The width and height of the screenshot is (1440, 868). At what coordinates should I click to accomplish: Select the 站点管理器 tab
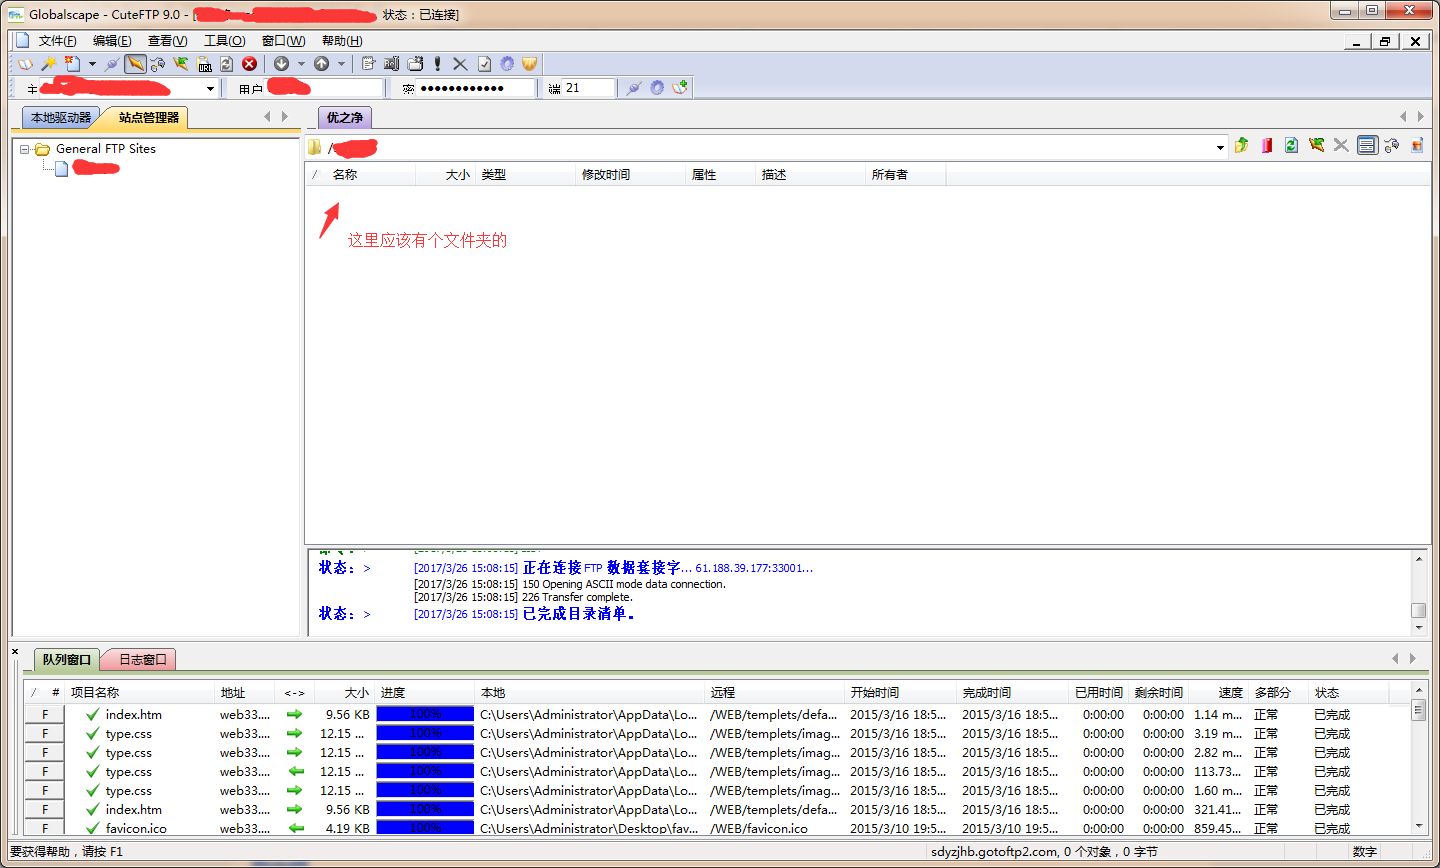coord(148,118)
